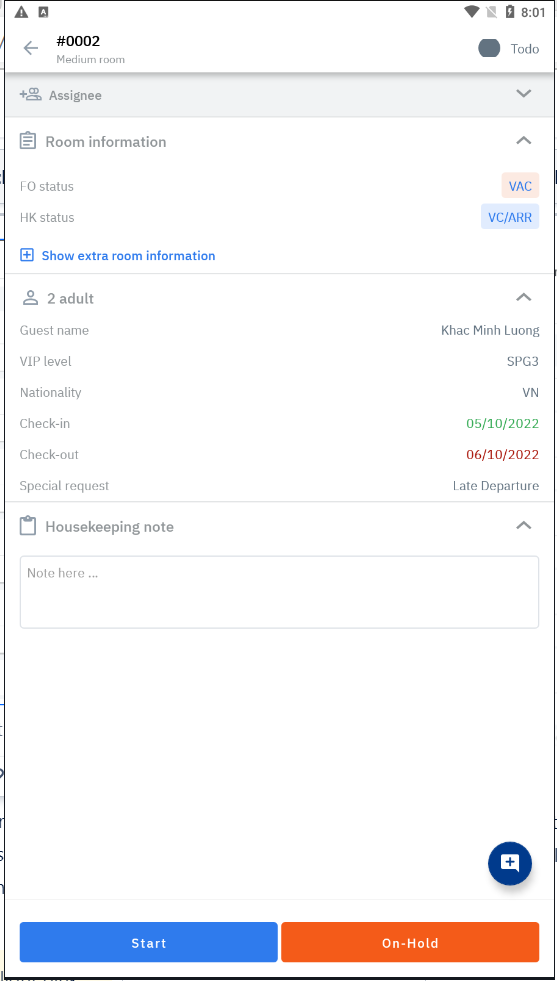Click the housekeeping note text field
Image resolution: width=557 pixels, height=981 pixels.
[279, 592]
